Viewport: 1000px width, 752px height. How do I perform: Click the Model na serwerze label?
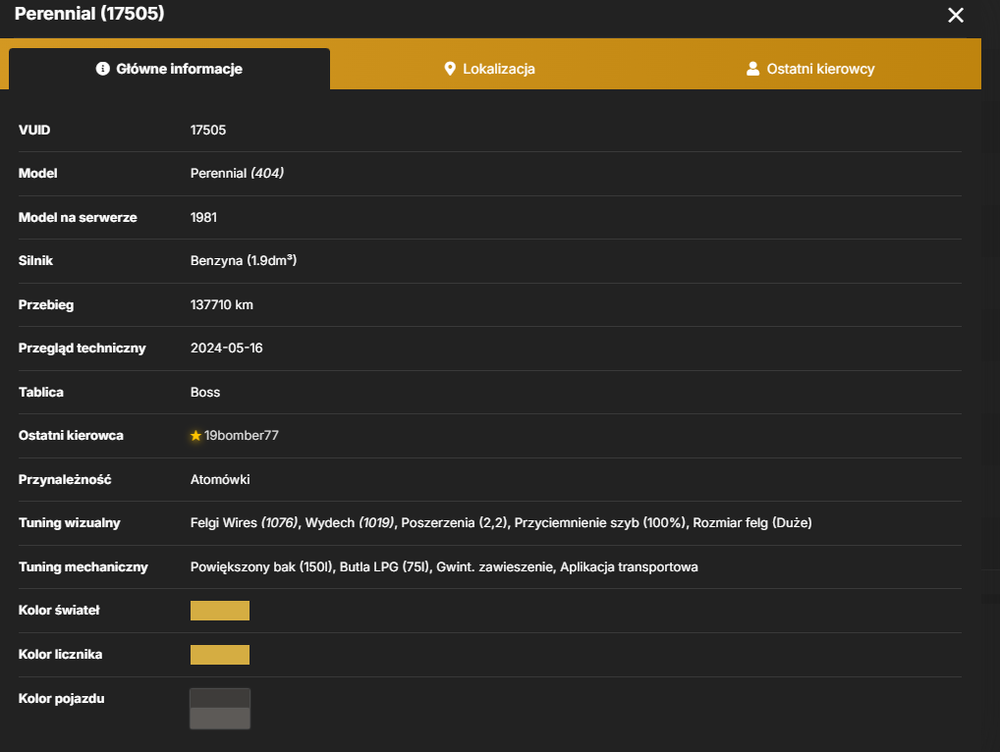78,217
